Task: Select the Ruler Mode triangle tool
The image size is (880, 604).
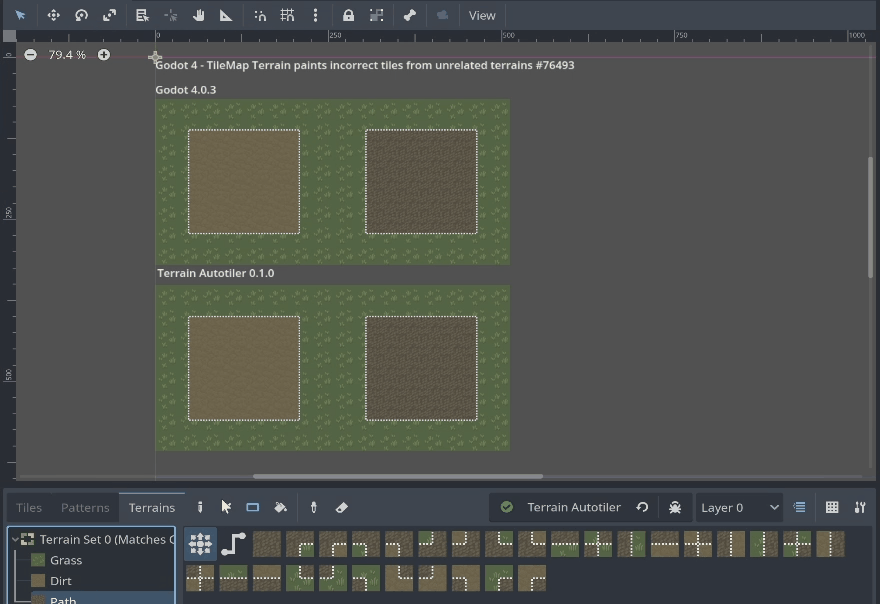Action: (x=226, y=15)
